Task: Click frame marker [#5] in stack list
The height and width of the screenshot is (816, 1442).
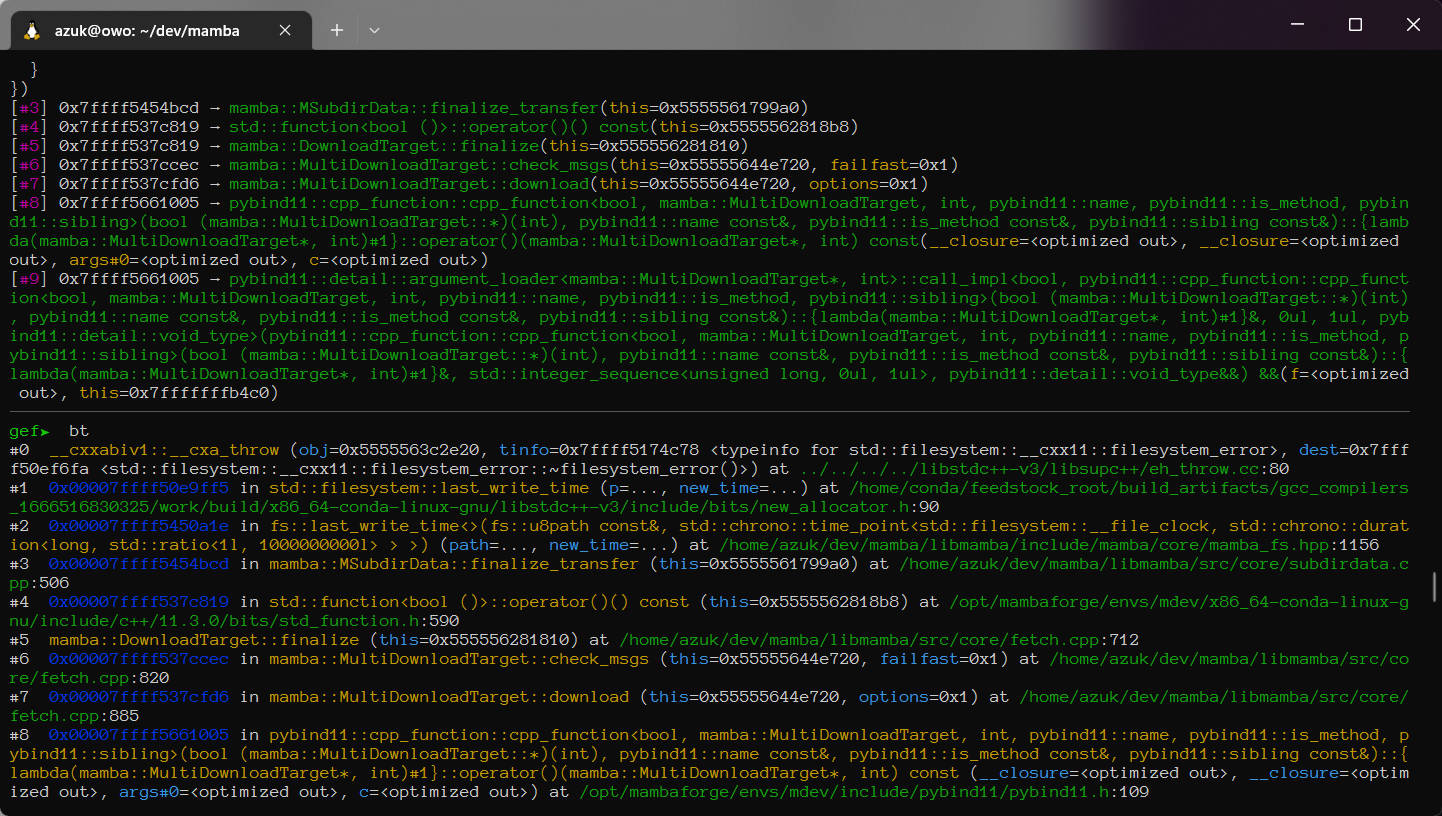Action: coord(29,146)
